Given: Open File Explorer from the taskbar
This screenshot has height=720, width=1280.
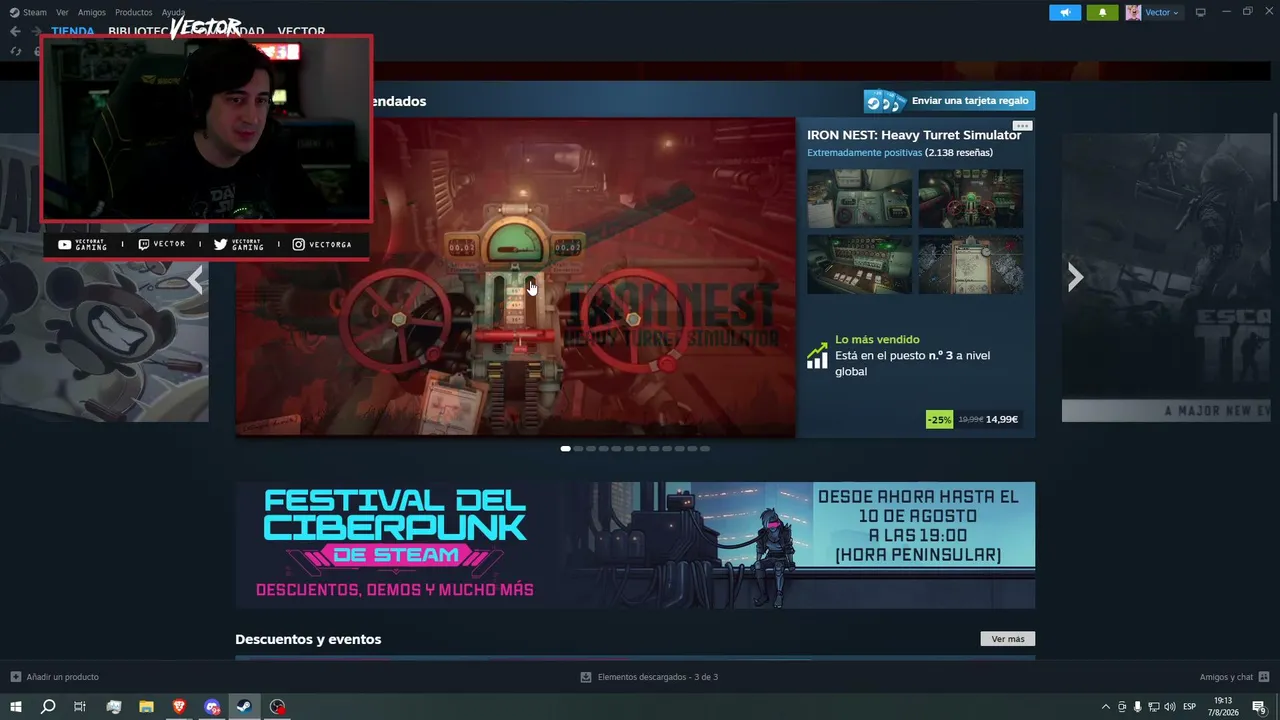Looking at the screenshot, I should 146,707.
